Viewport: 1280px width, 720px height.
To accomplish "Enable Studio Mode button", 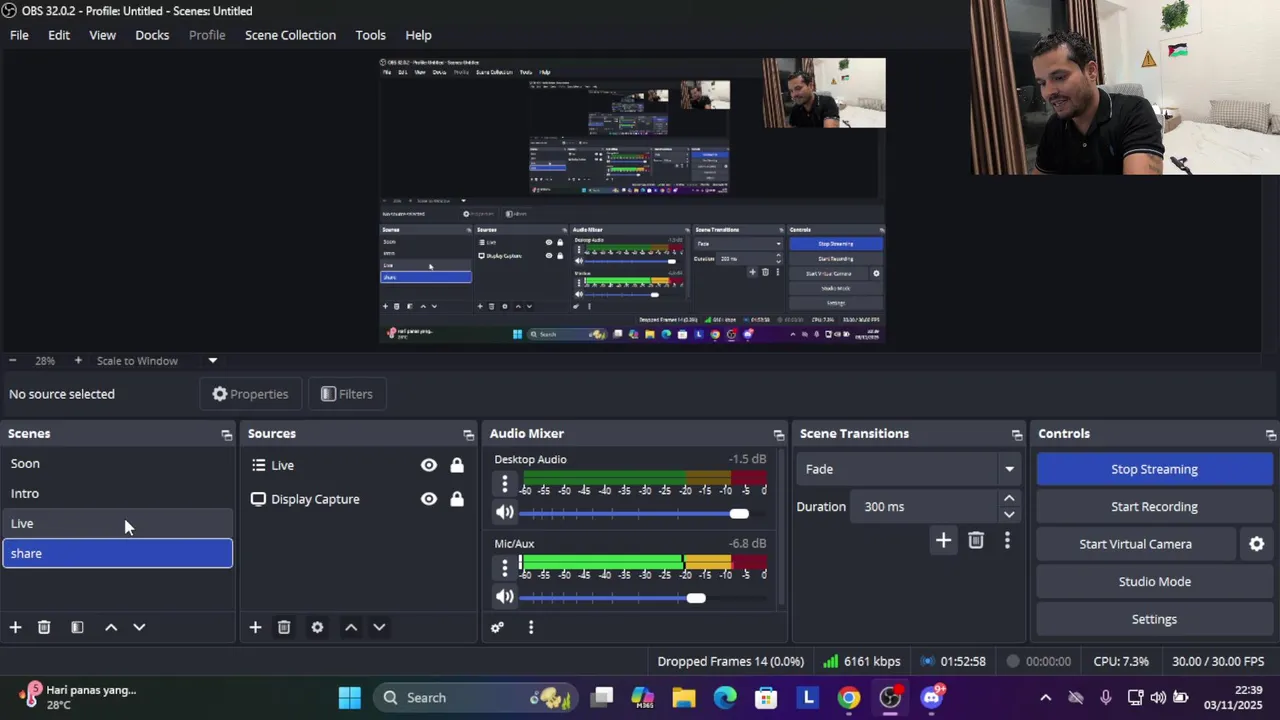I will [1154, 582].
